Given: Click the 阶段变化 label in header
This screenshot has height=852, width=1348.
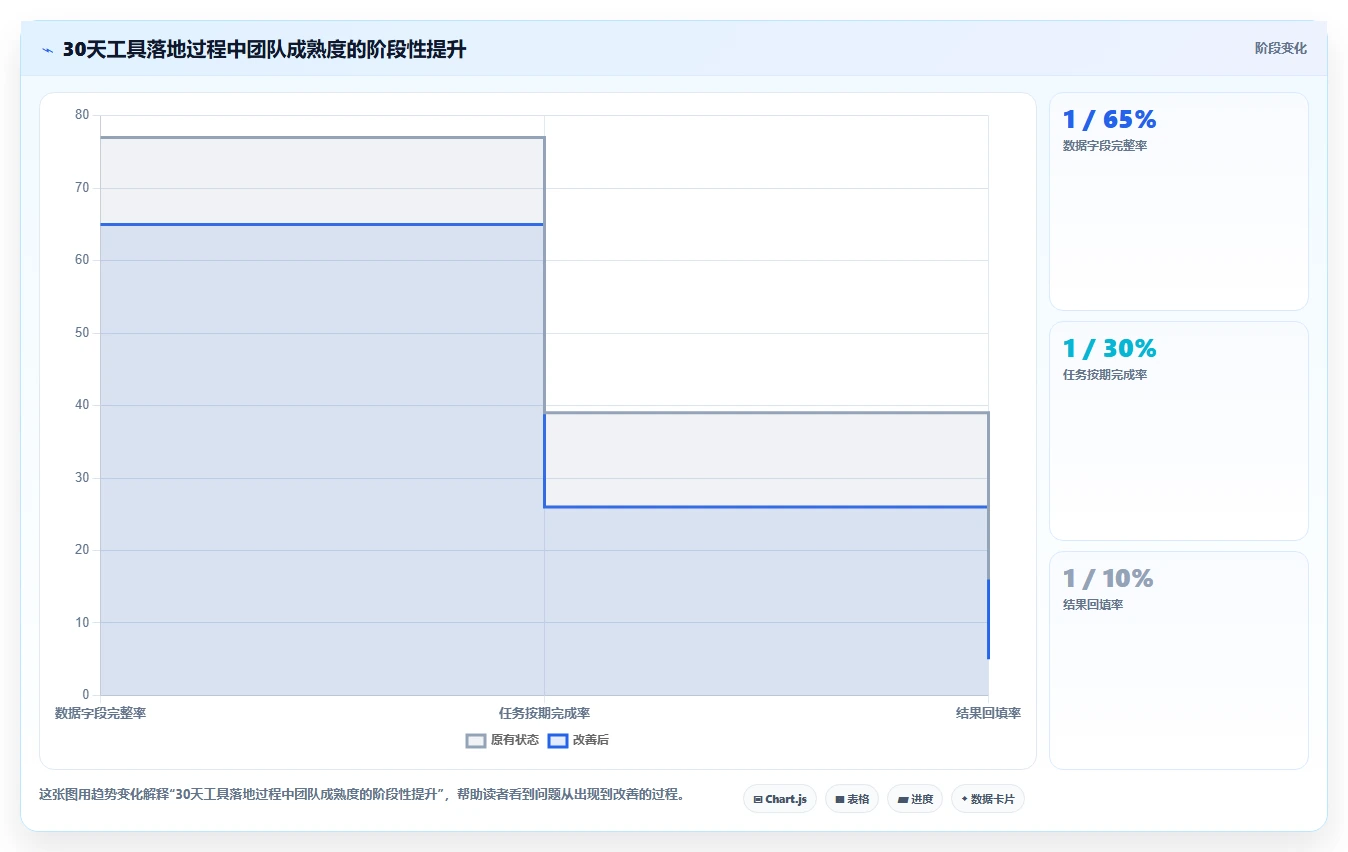Looking at the screenshot, I should pyautogui.click(x=1281, y=48).
